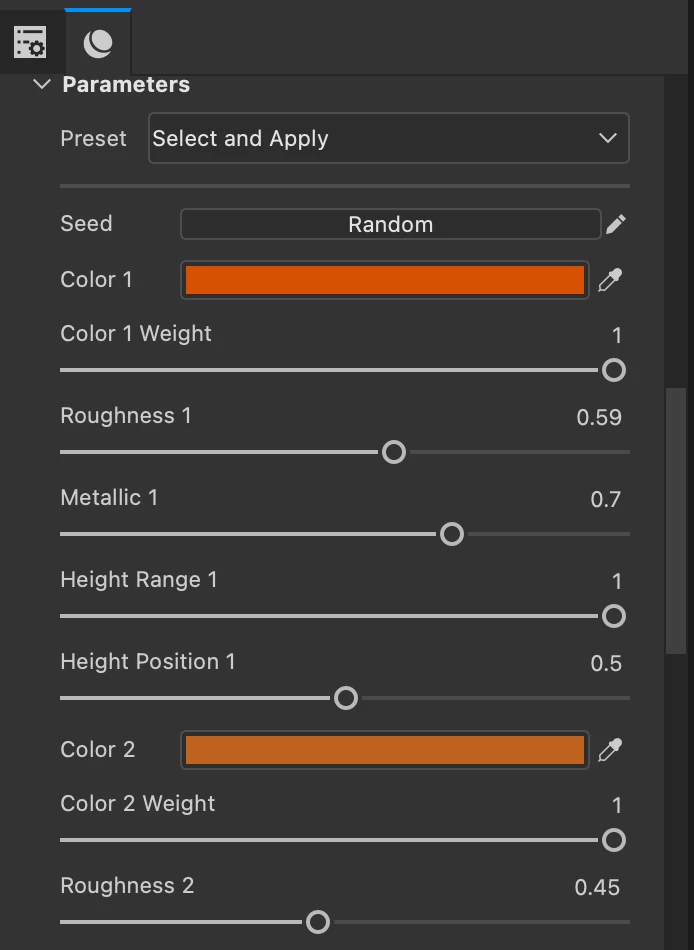Collapse the Parameters section
Viewport: 694px width, 950px height.
[41, 85]
